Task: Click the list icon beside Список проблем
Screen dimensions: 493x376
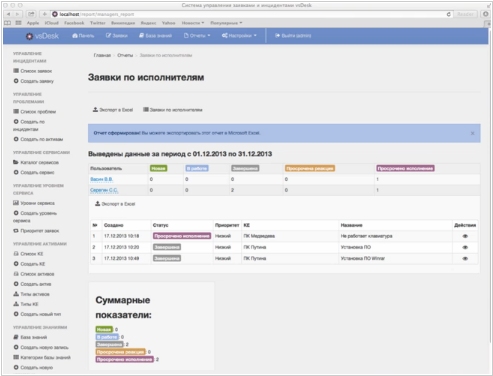Action: [16, 111]
